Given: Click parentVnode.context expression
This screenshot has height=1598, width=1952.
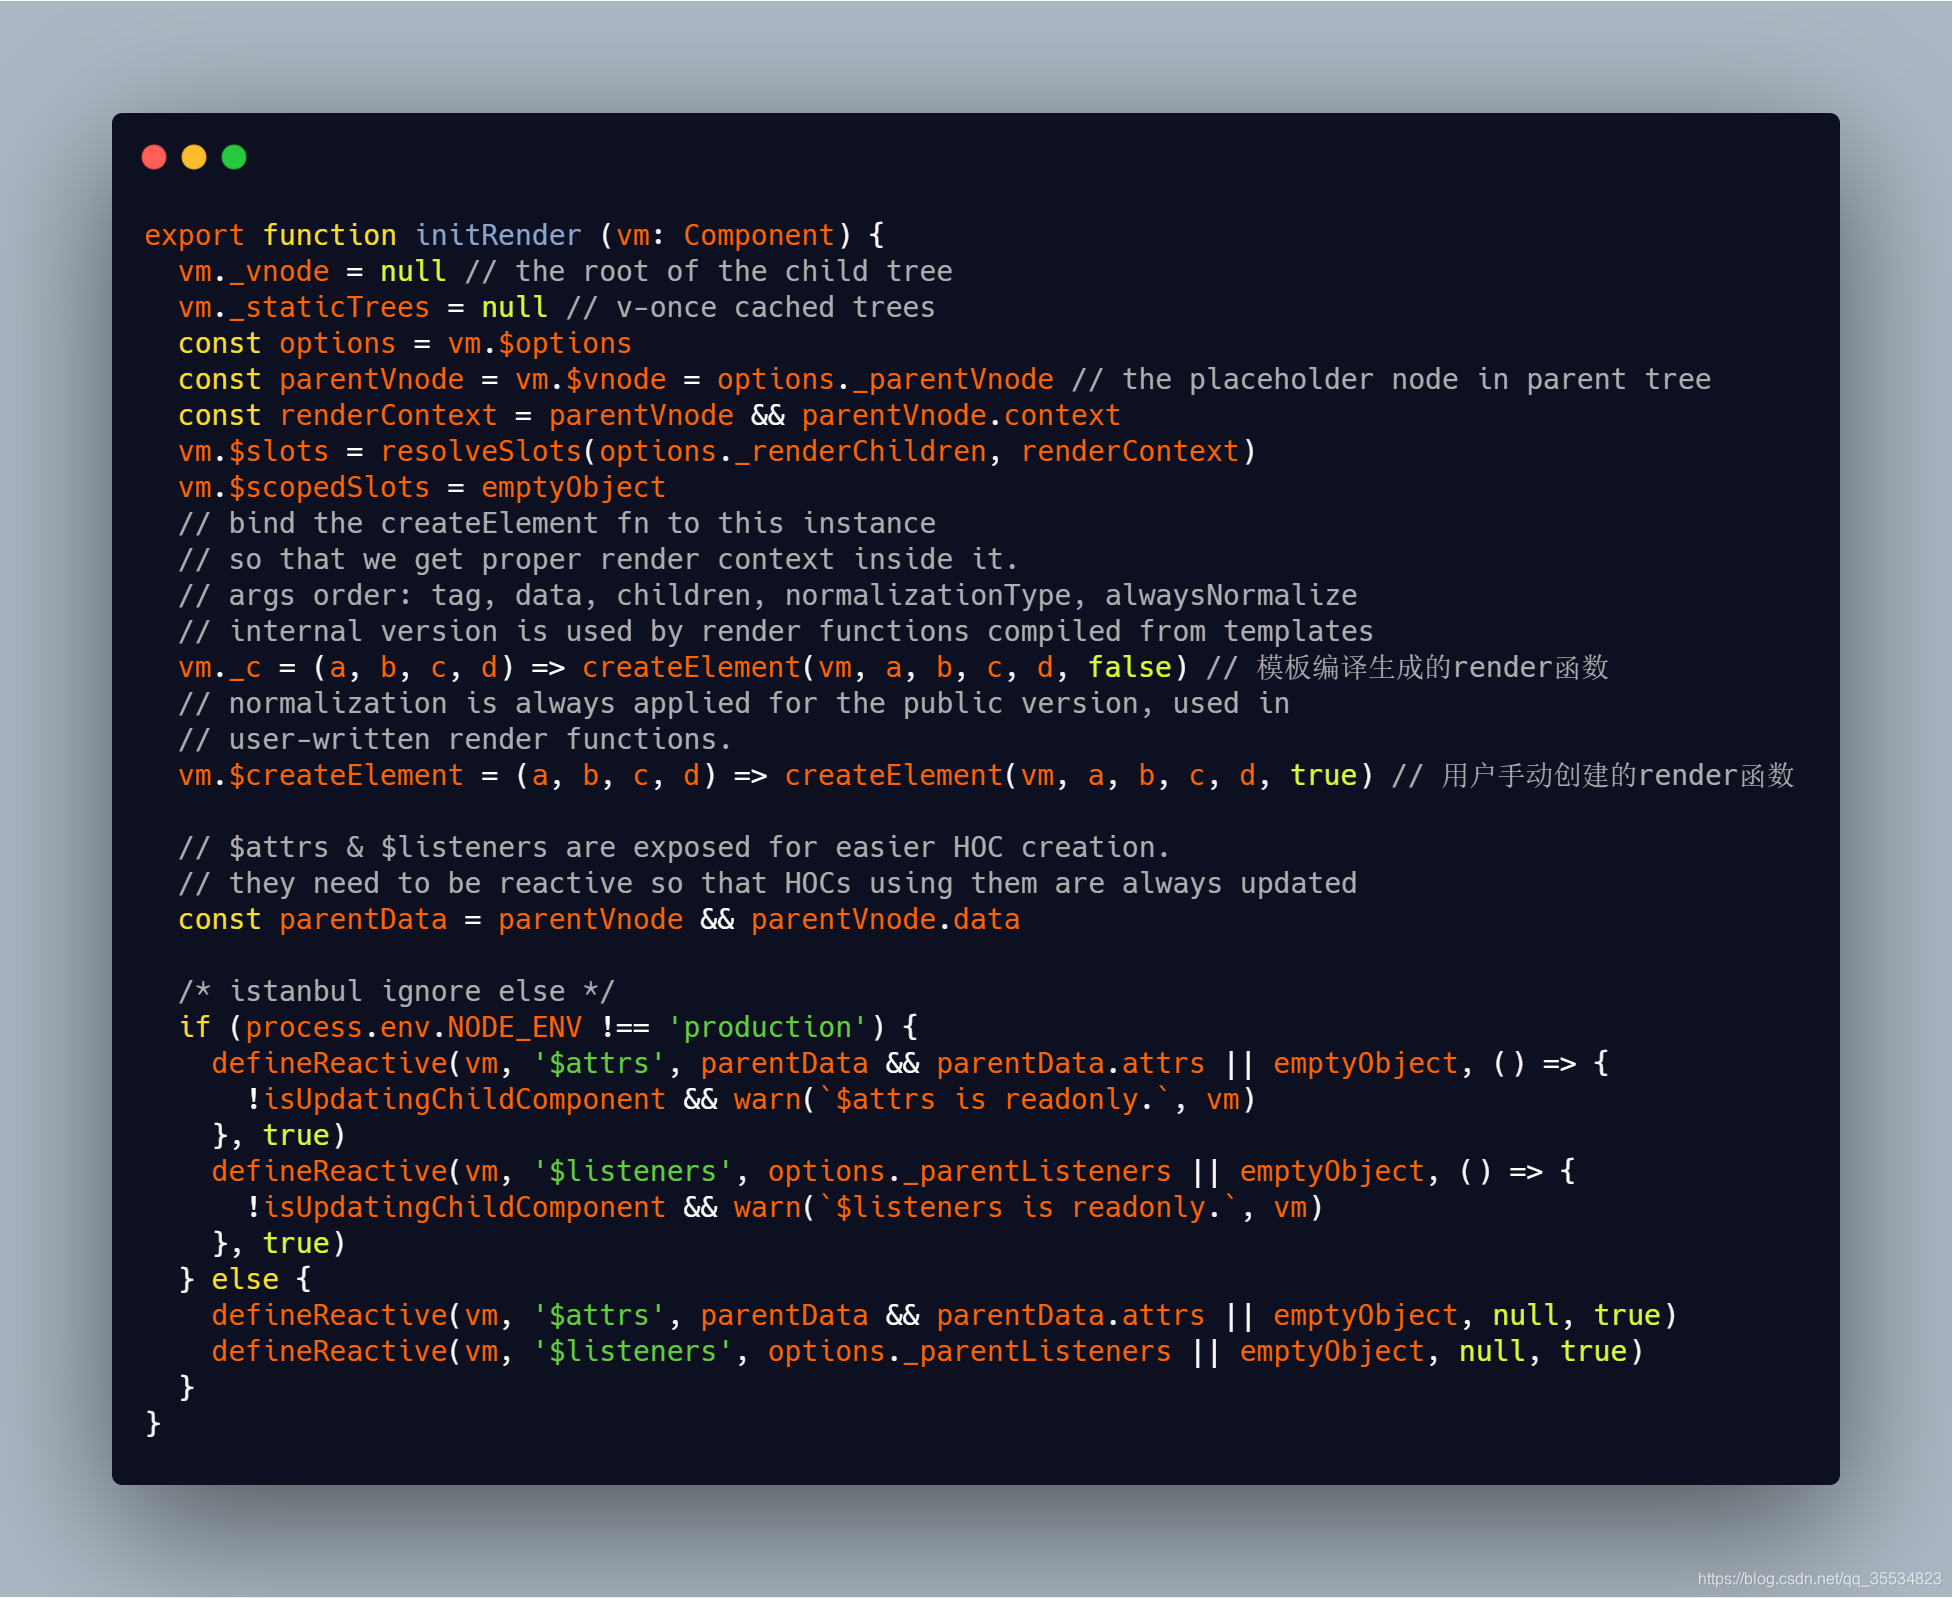Looking at the screenshot, I should click(961, 415).
